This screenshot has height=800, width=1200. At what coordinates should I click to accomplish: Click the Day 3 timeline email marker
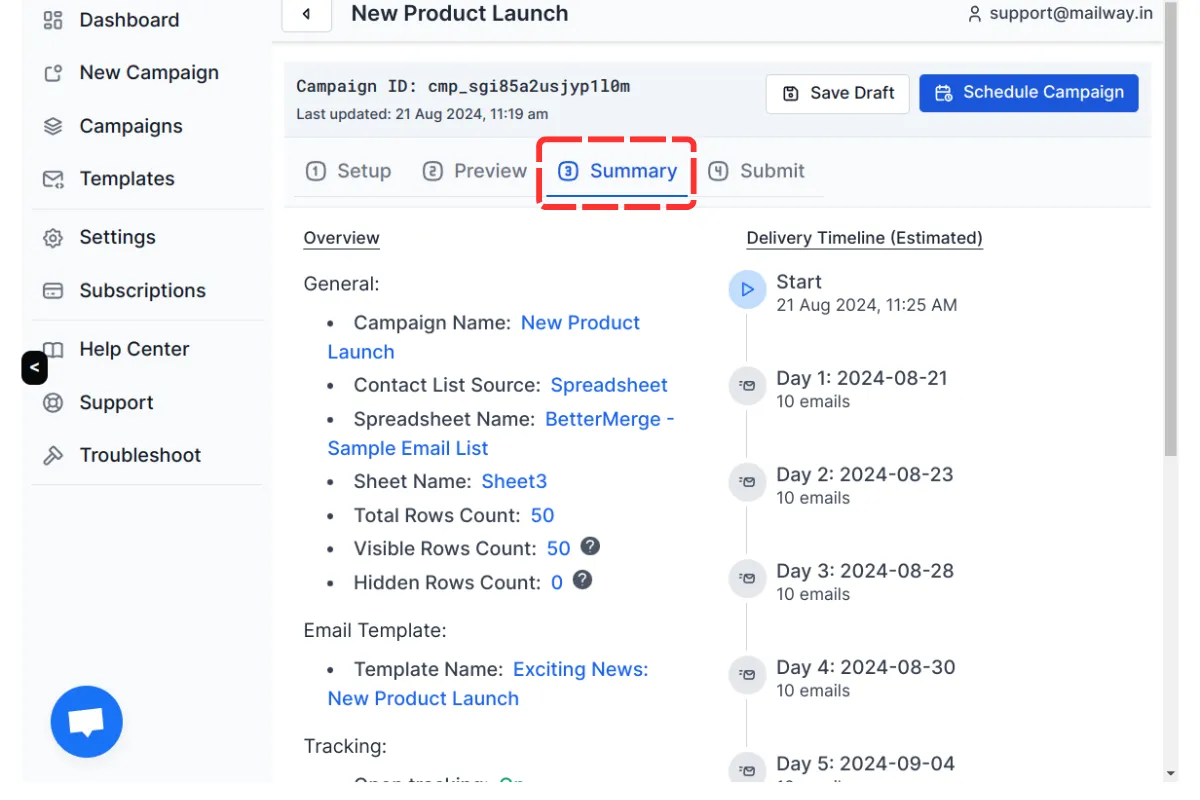click(x=747, y=579)
